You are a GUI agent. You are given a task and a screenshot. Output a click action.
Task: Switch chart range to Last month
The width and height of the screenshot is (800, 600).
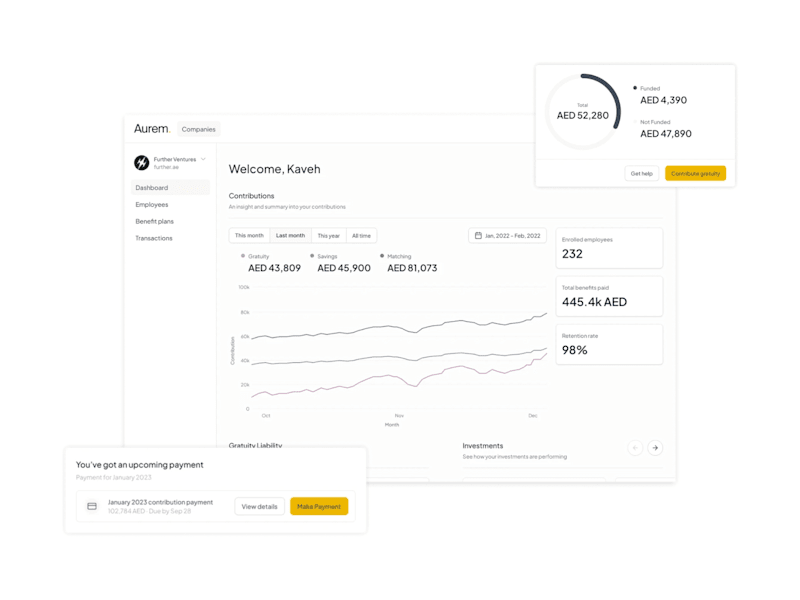(x=290, y=235)
